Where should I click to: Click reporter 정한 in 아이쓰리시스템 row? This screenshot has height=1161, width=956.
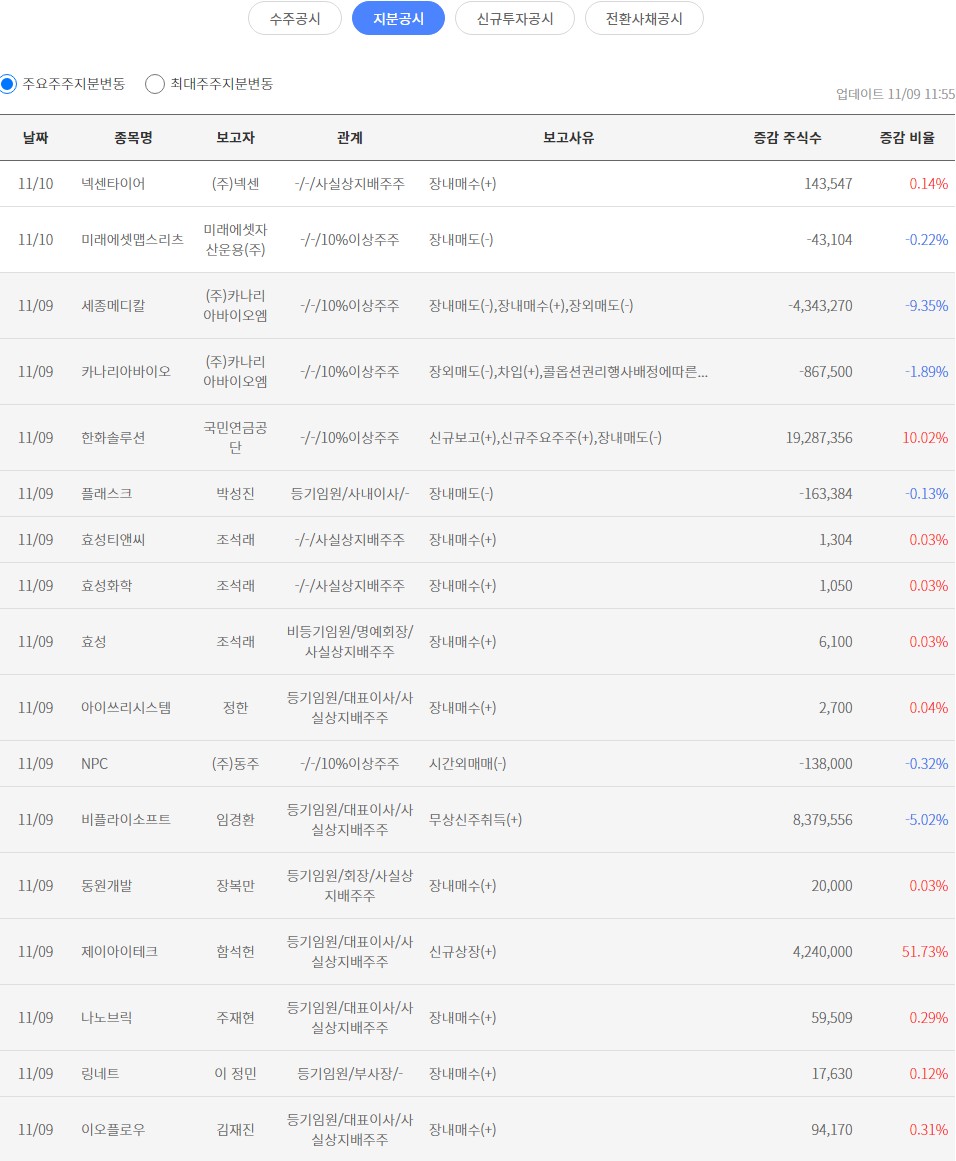click(x=235, y=708)
